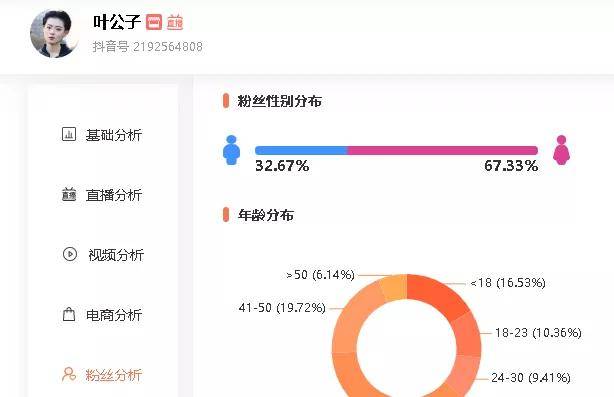Go to 电商分析 section
This screenshot has width=614, height=397.
103,314
